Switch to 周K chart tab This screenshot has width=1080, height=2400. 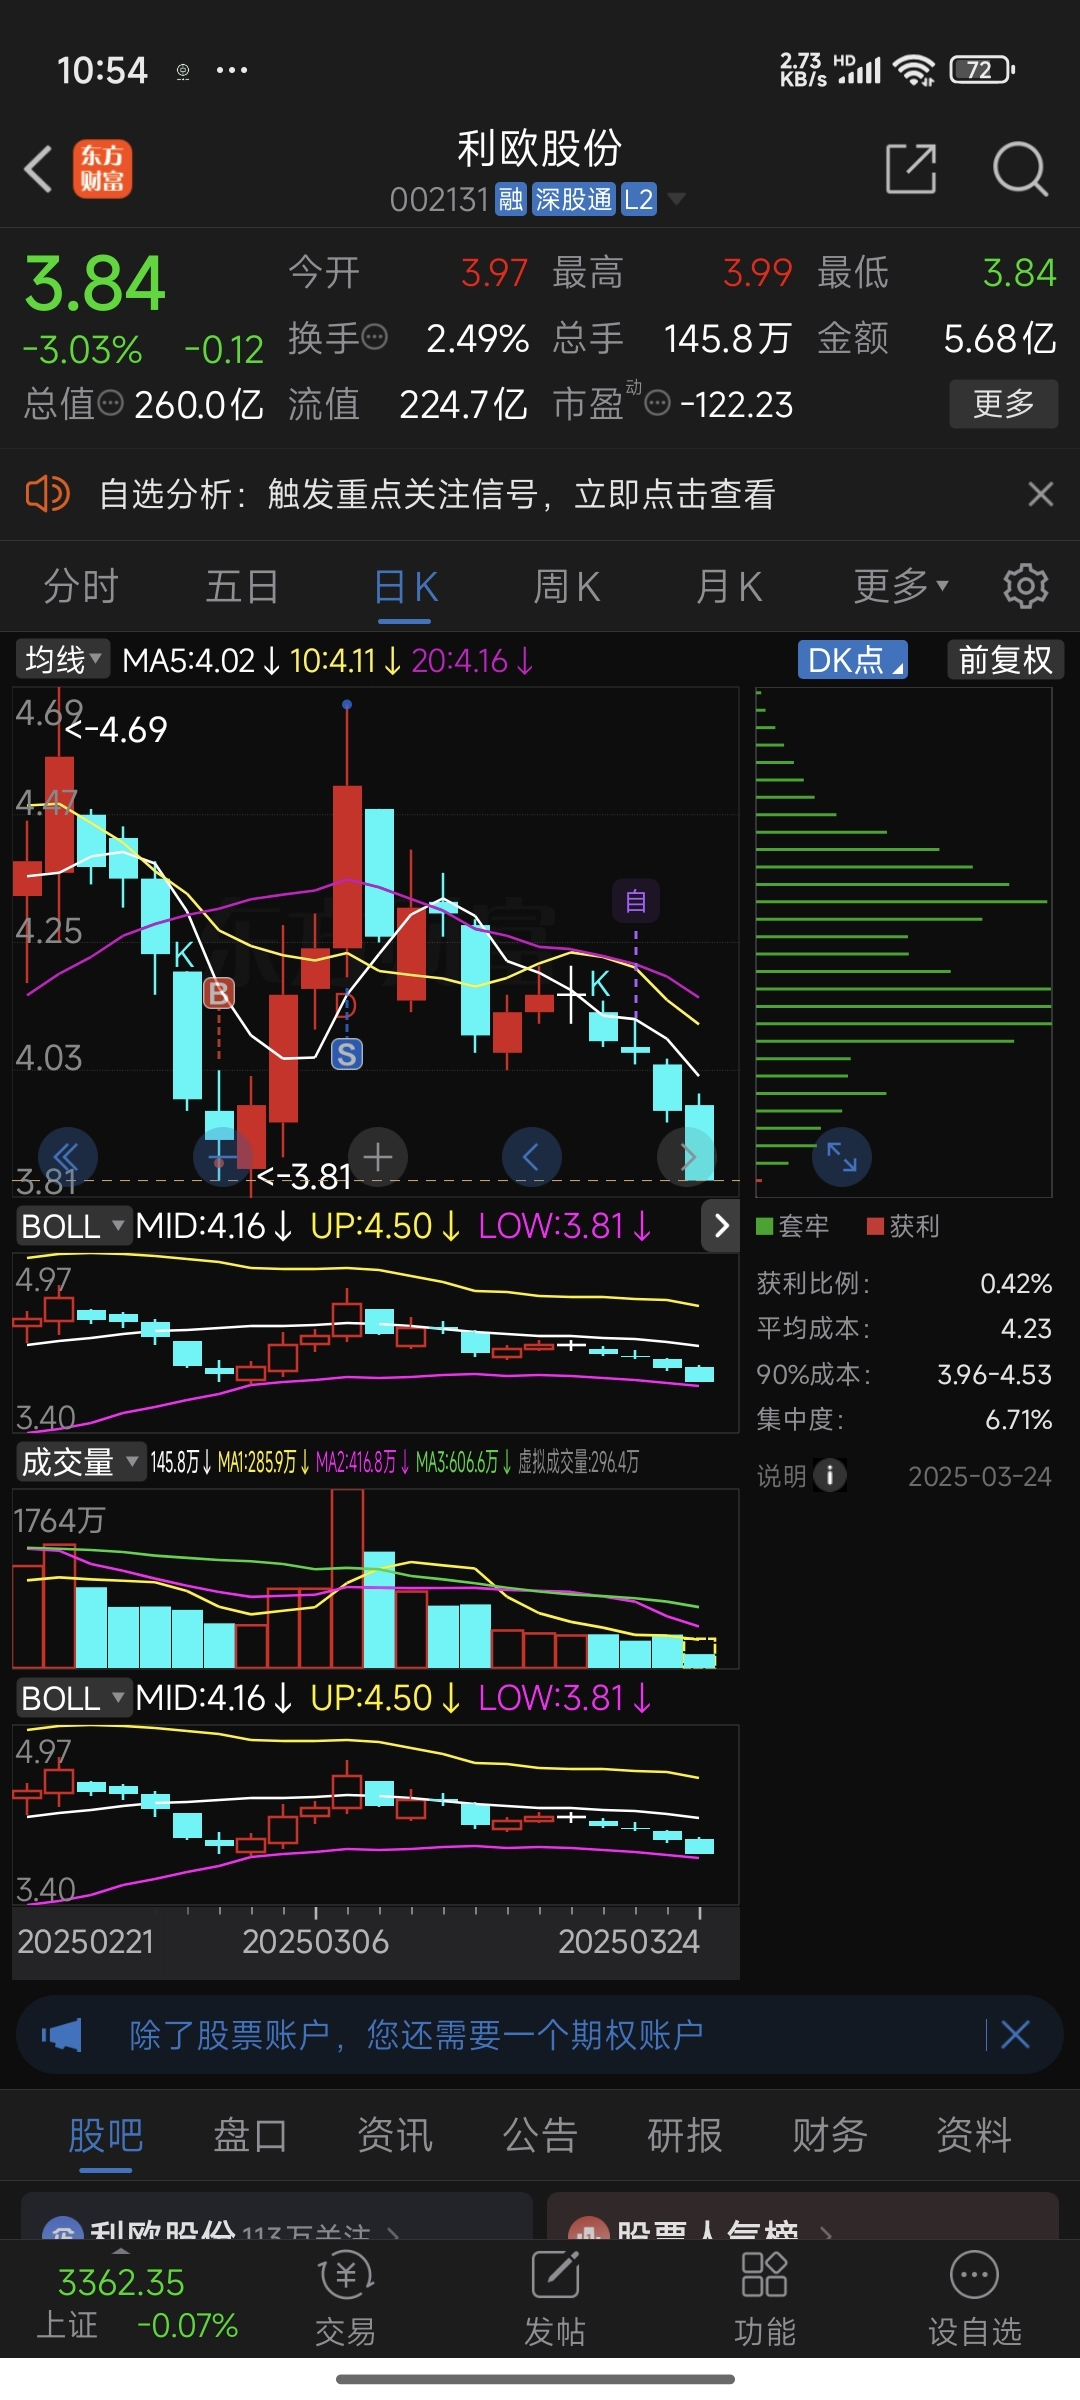[567, 586]
